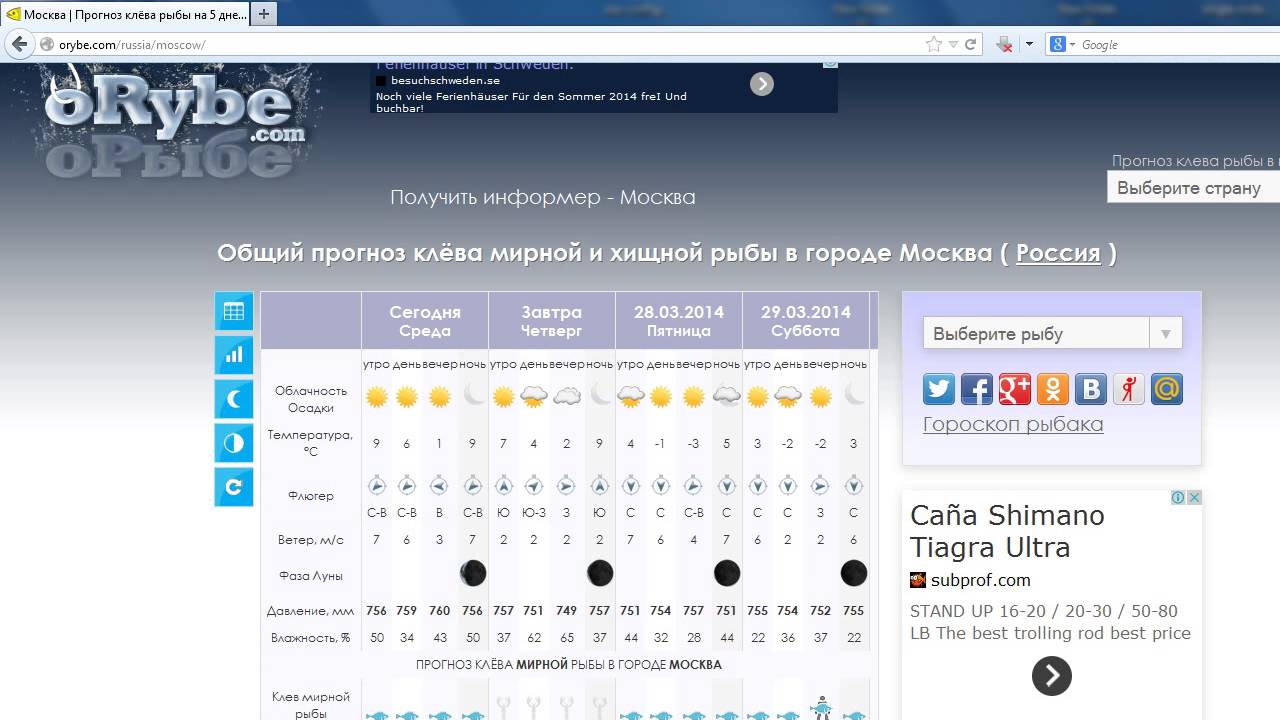Share page via Mail.ru @ icon
1280x720 pixels.
[x=1167, y=388]
